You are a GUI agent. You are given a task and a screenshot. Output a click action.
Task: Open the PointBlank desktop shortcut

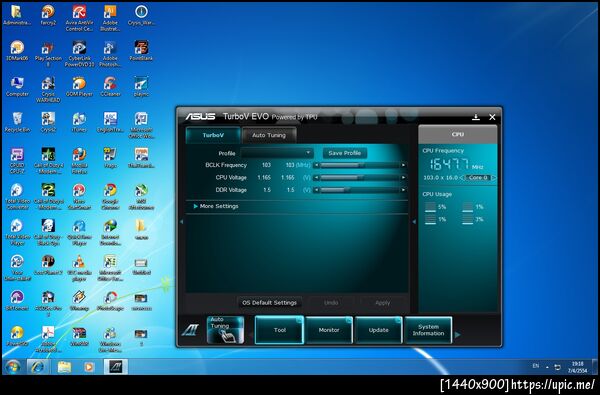(x=141, y=51)
